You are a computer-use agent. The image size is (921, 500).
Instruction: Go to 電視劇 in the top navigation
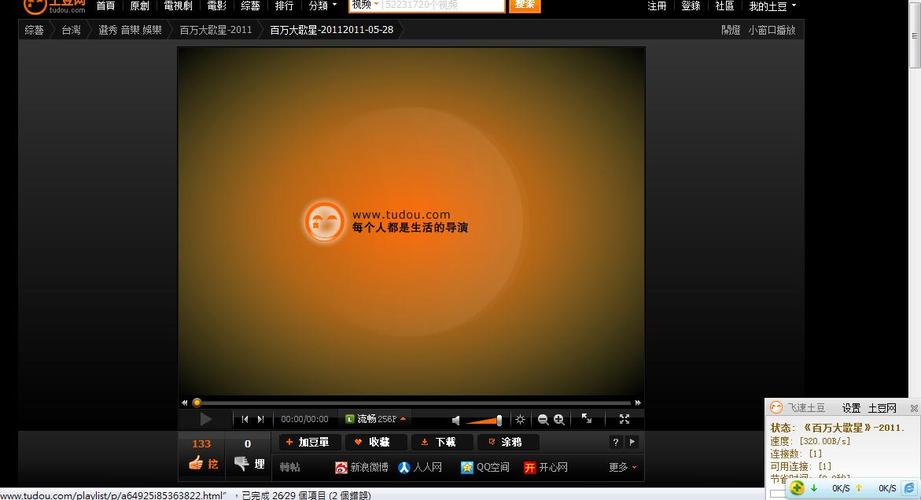tap(177, 6)
